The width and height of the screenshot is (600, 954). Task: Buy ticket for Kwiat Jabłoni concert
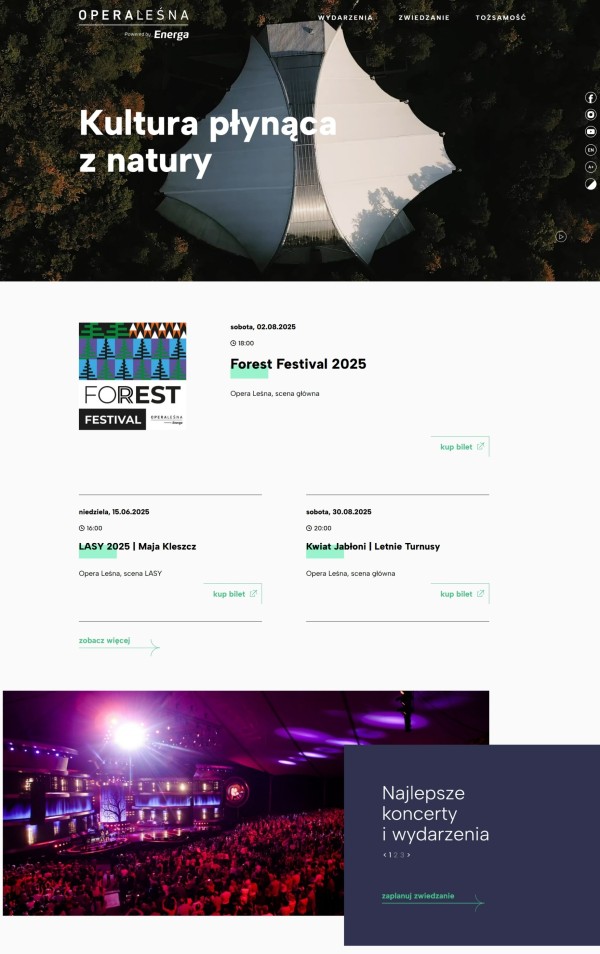click(461, 594)
